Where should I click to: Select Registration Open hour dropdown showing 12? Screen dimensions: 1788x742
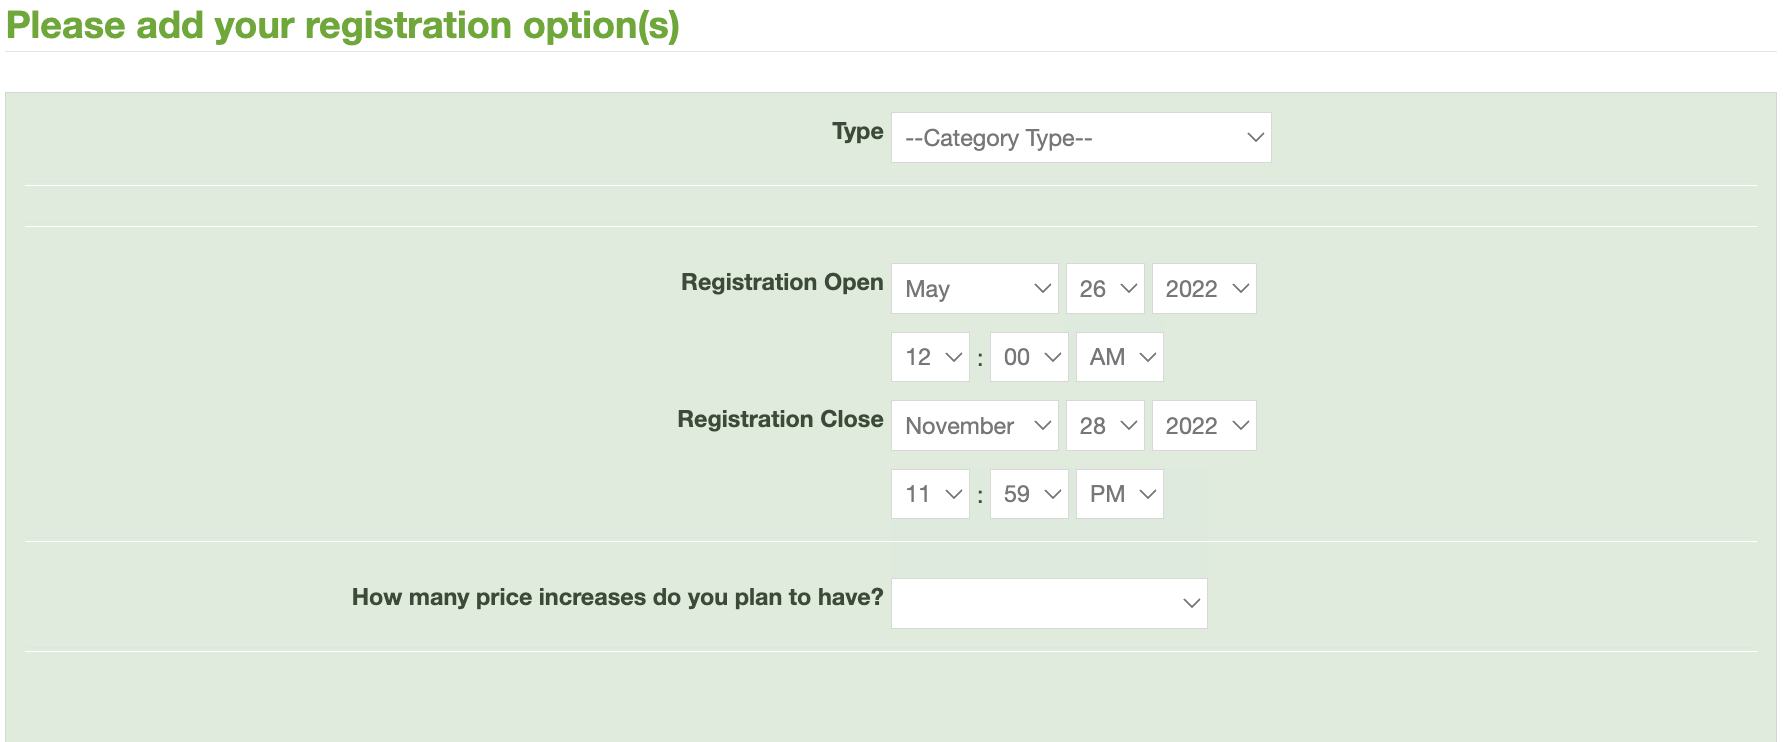coord(930,357)
